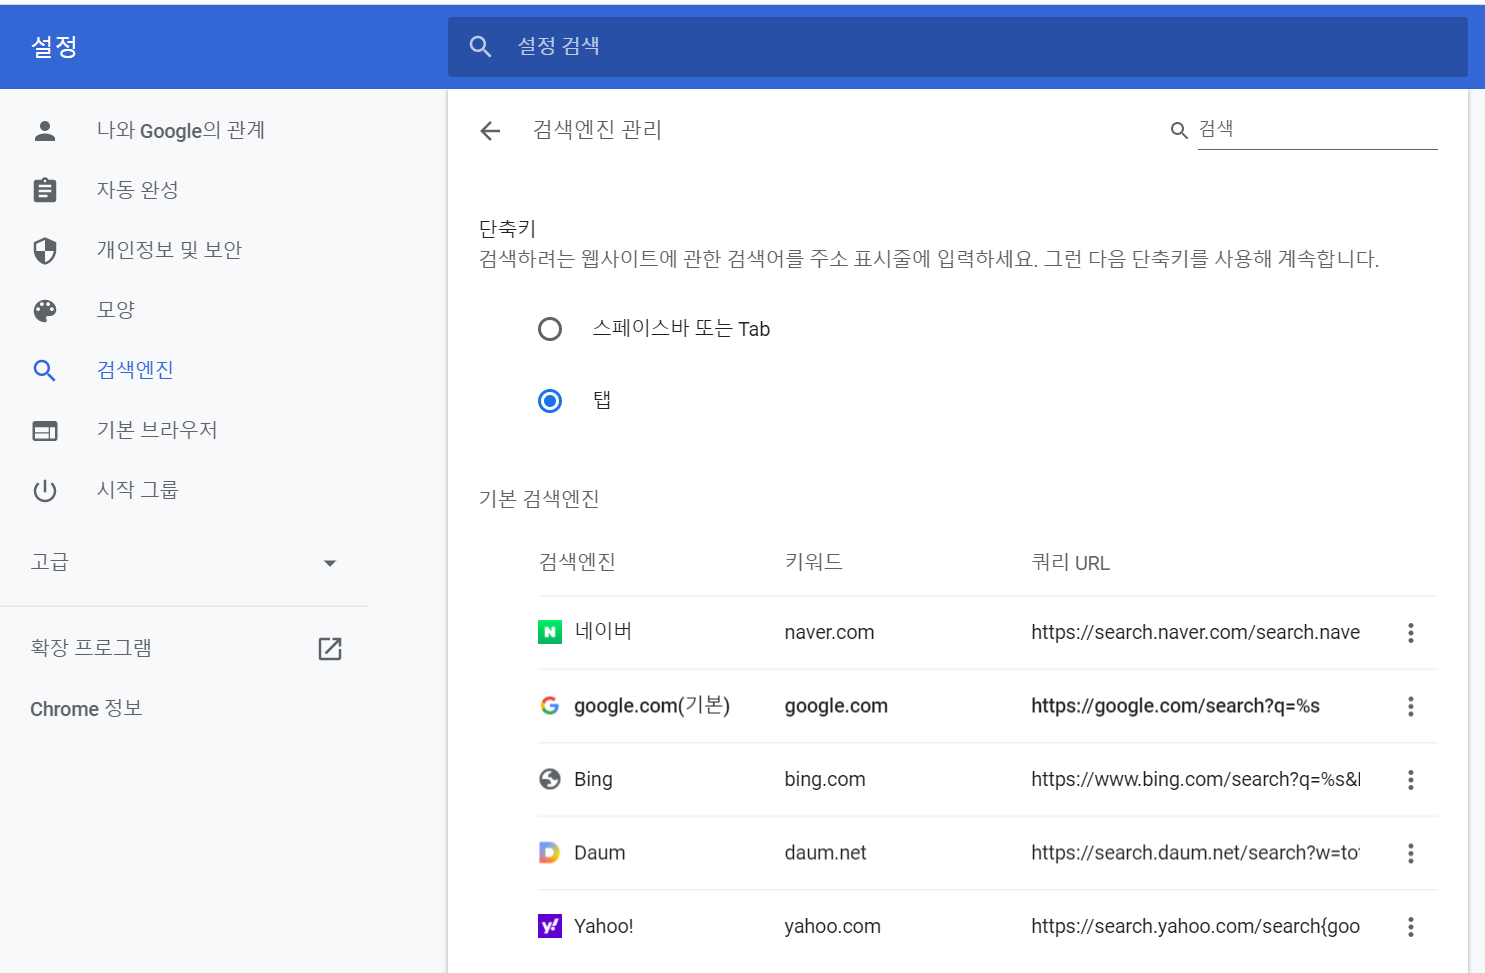Click the Yahoo query URL text
The height and width of the screenshot is (973, 1485).
1195,926
